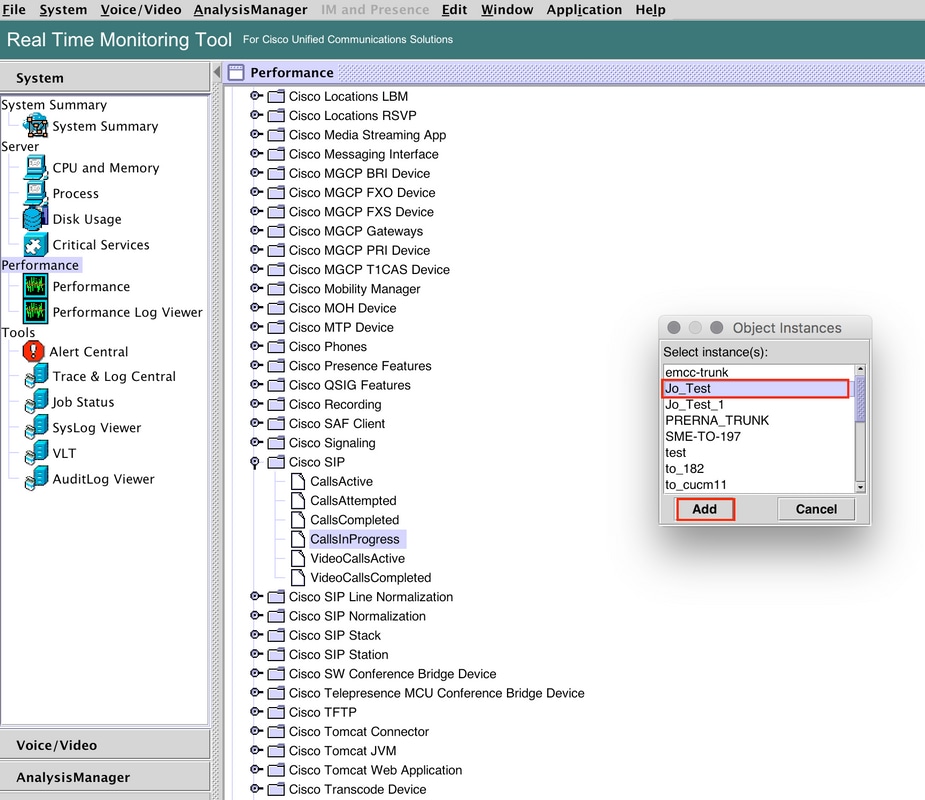Viewport: 925px width, 800px height.
Task: Select the CallsInProgress counter
Action: click(x=355, y=539)
